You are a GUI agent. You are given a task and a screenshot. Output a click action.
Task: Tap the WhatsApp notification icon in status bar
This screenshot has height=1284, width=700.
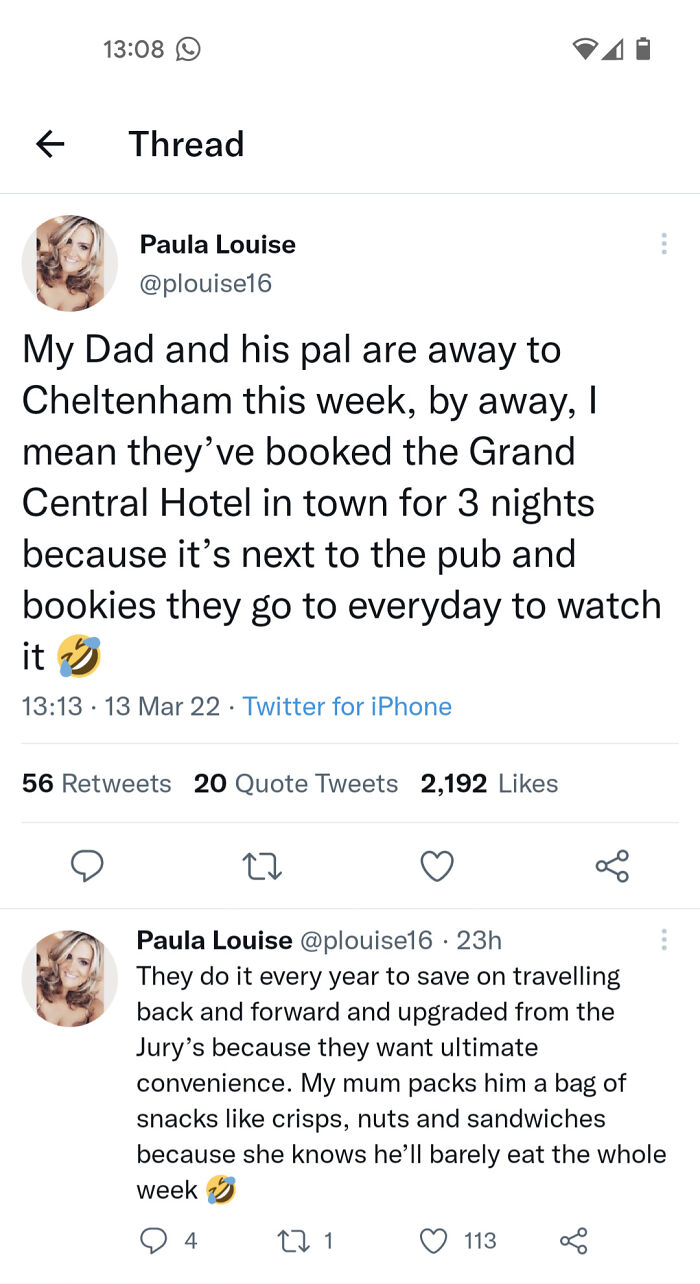tap(187, 49)
